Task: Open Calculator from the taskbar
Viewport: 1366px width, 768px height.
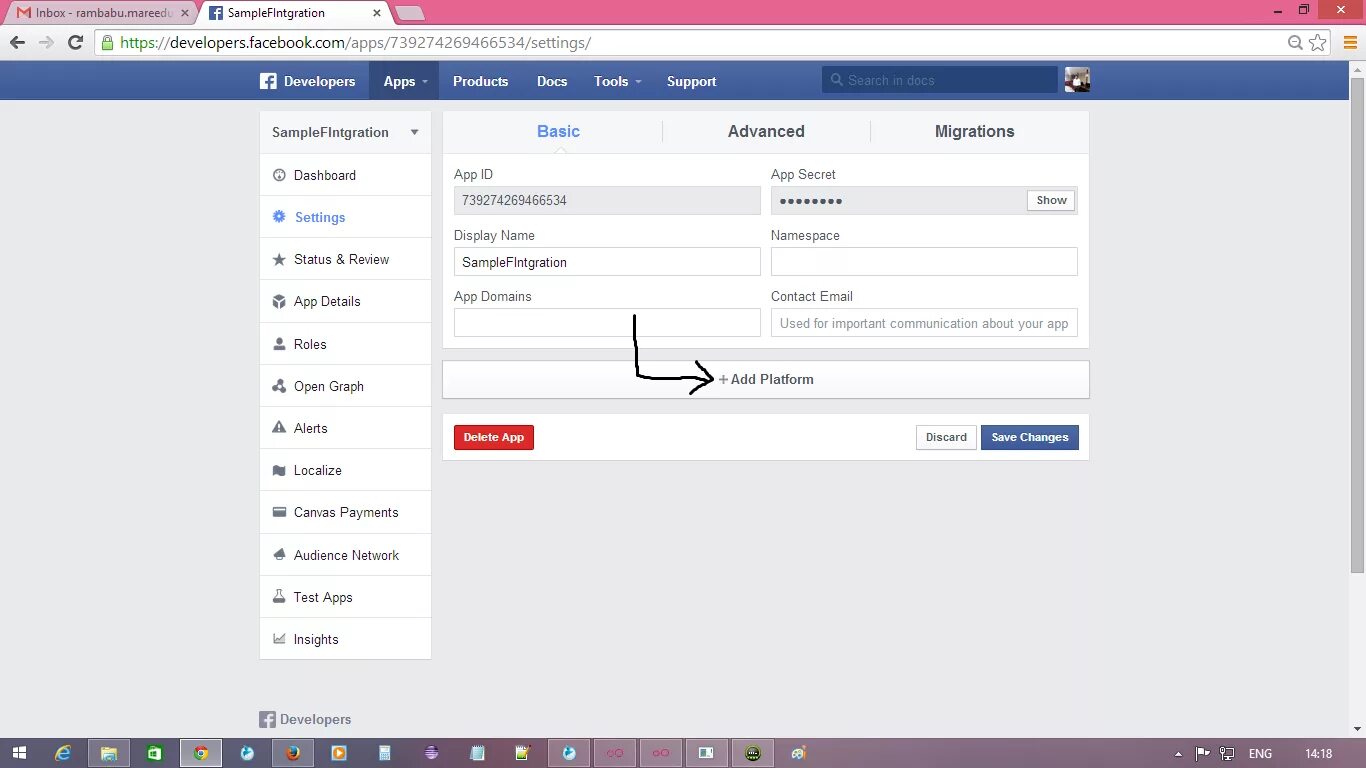Action: [385, 753]
